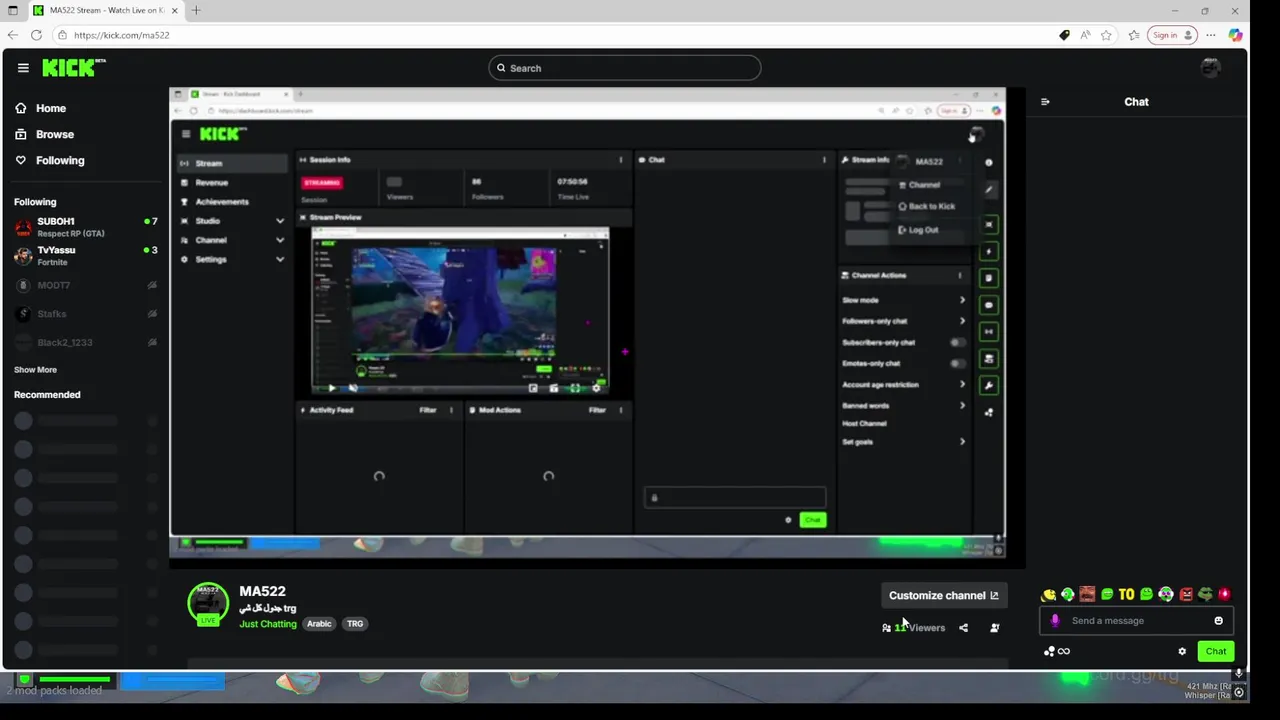1280x720 pixels.
Task: Open TvYassu channel in Following list
Action: click(x=85, y=256)
